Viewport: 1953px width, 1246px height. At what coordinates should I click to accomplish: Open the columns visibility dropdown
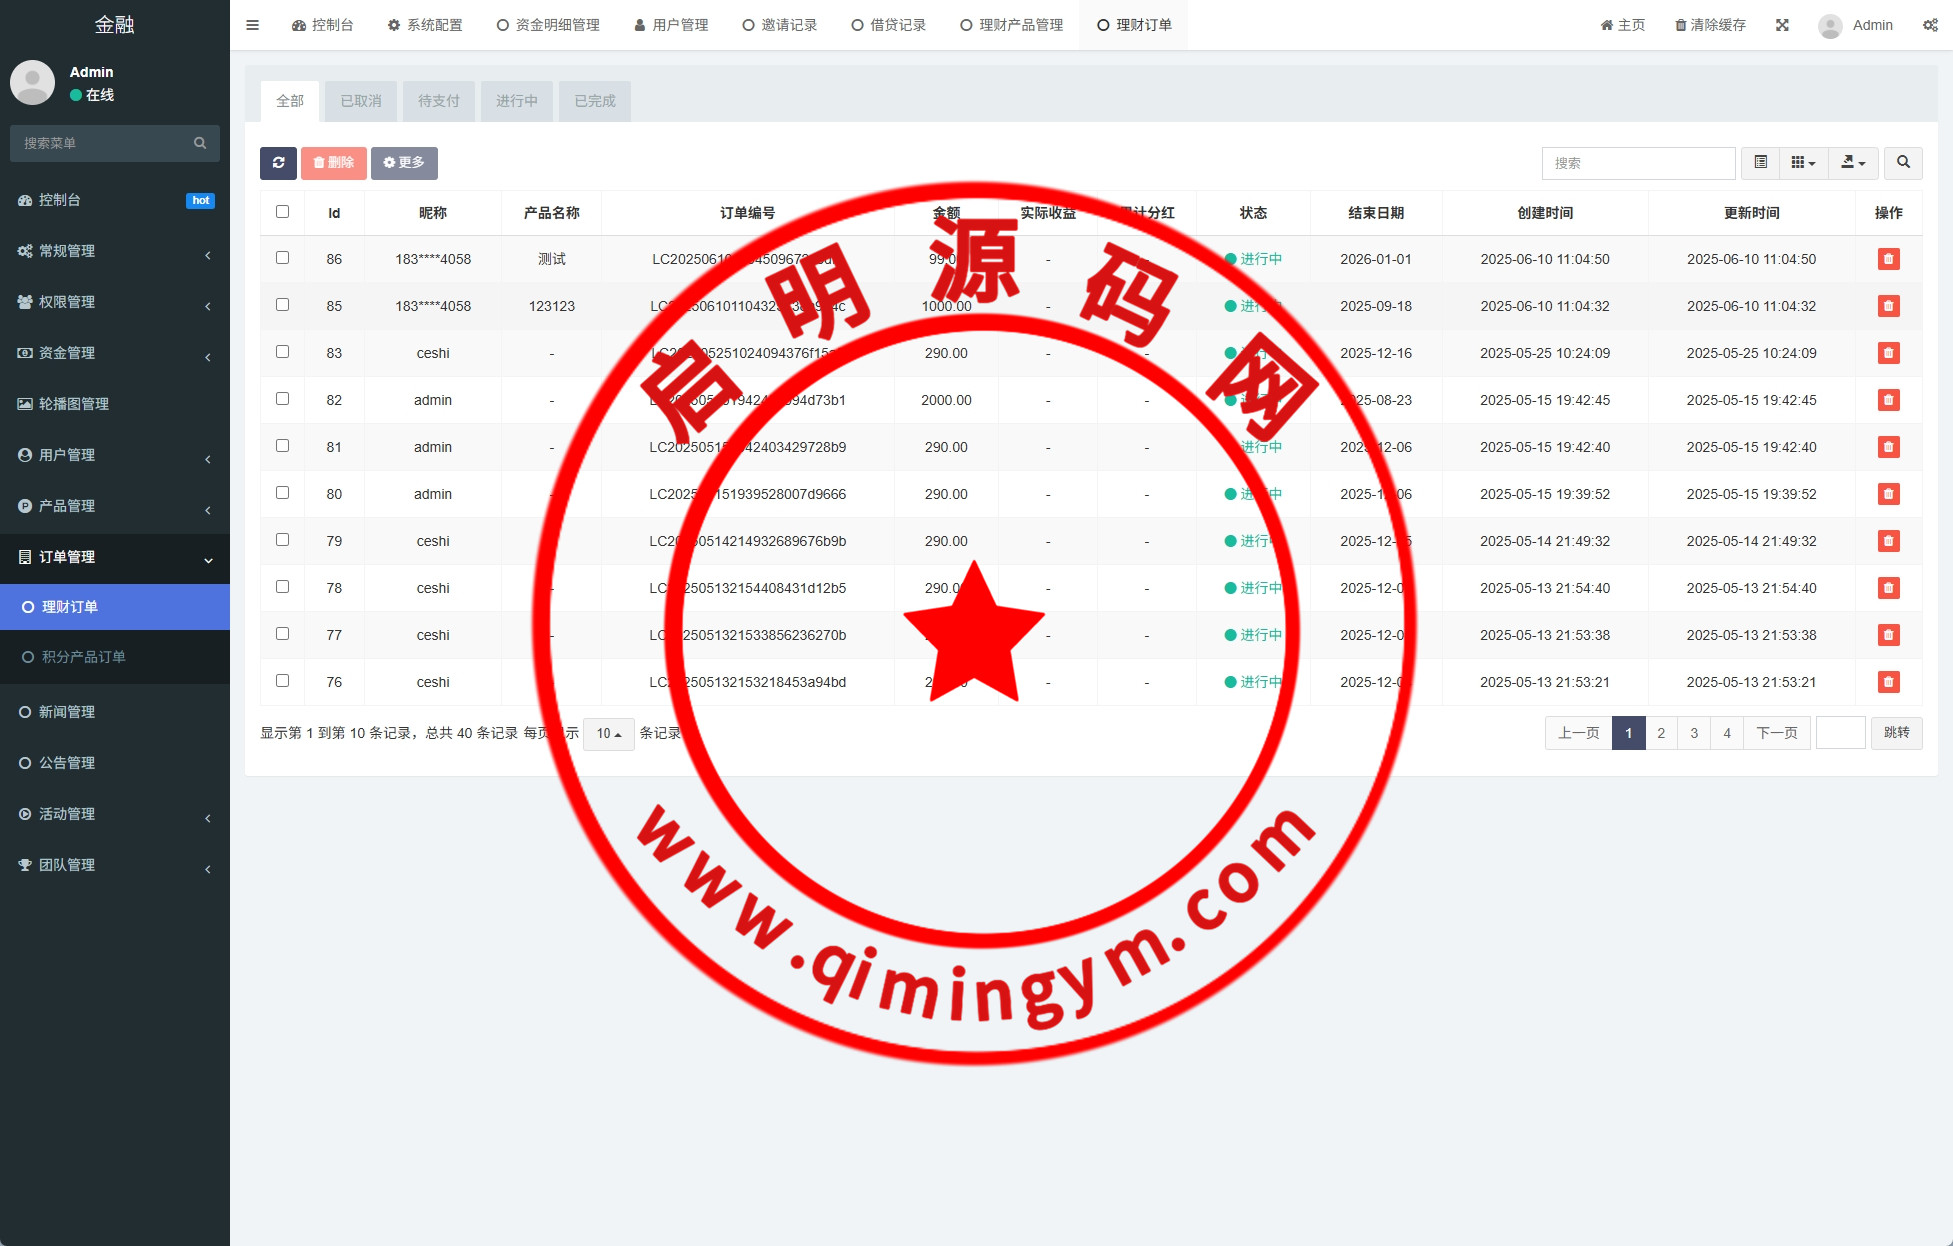tap(1803, 163)
